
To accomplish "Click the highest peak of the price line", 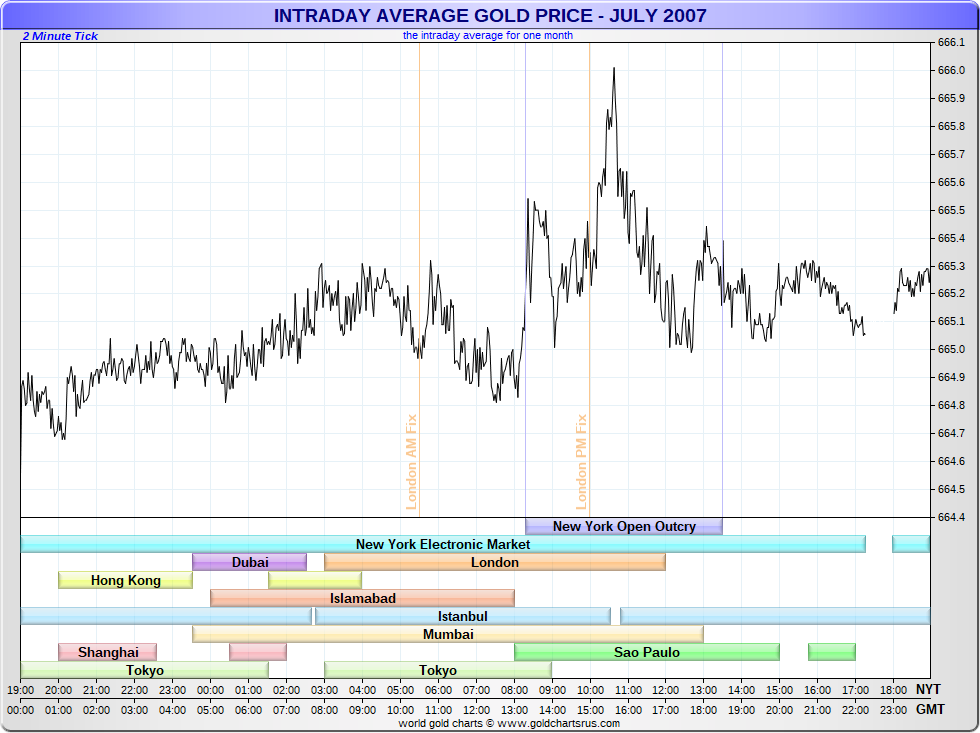I will pos(613,69).
